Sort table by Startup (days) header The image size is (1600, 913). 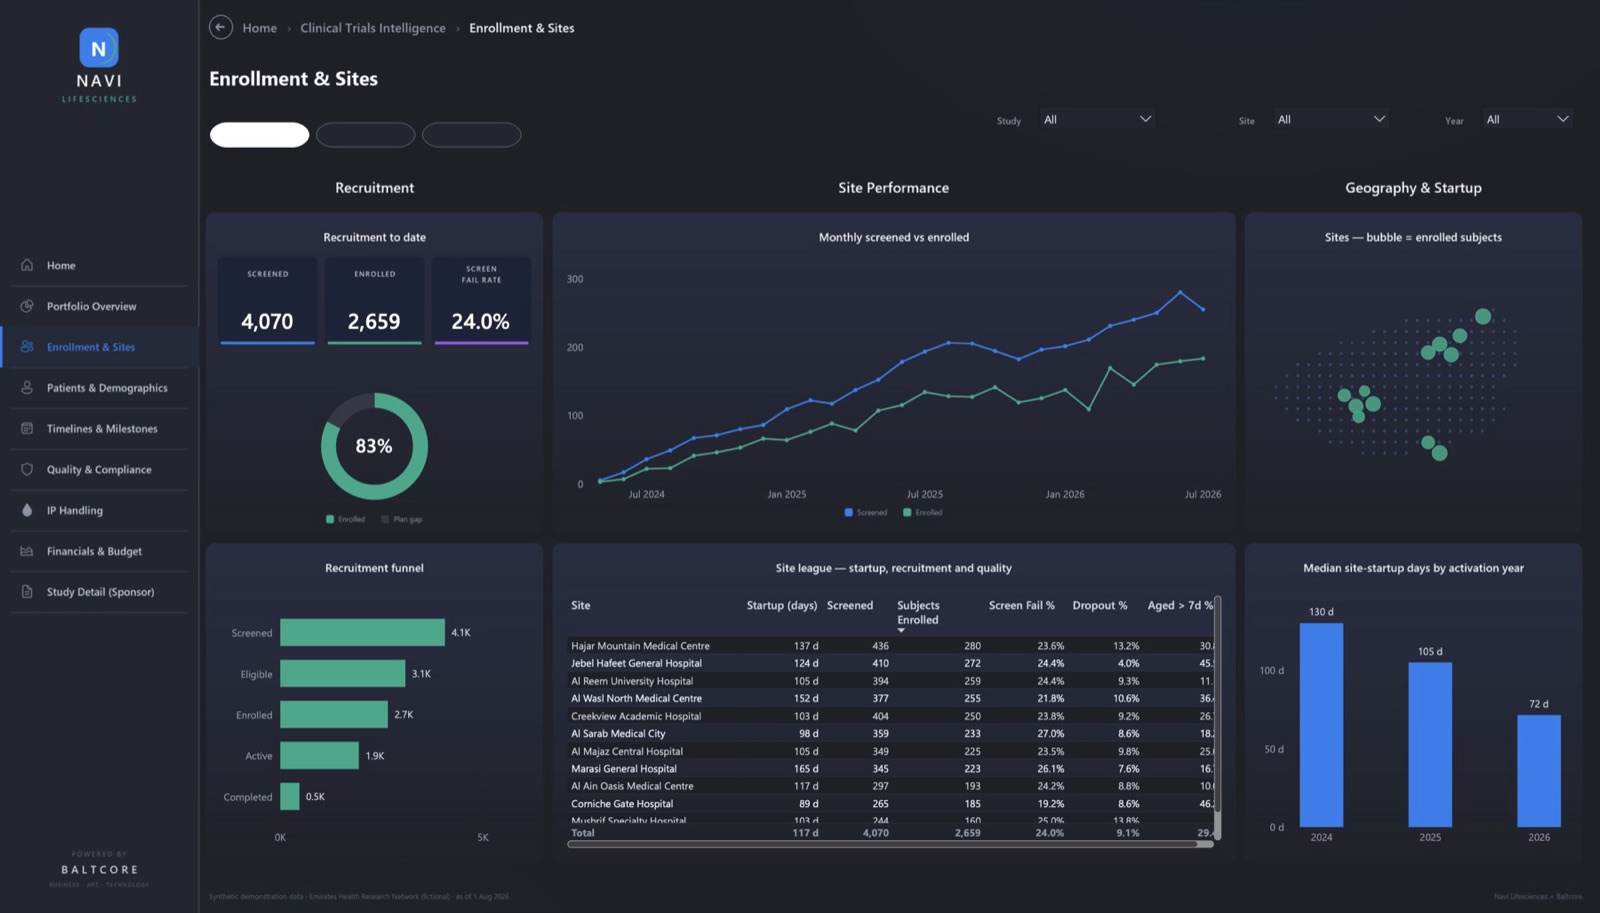tap(782, 606)
